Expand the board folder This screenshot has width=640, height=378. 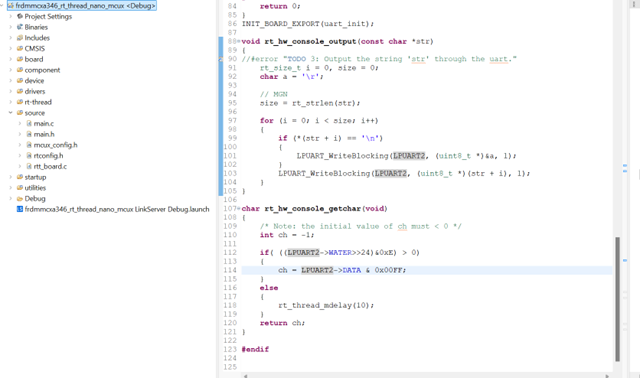(x=11, y=59)
